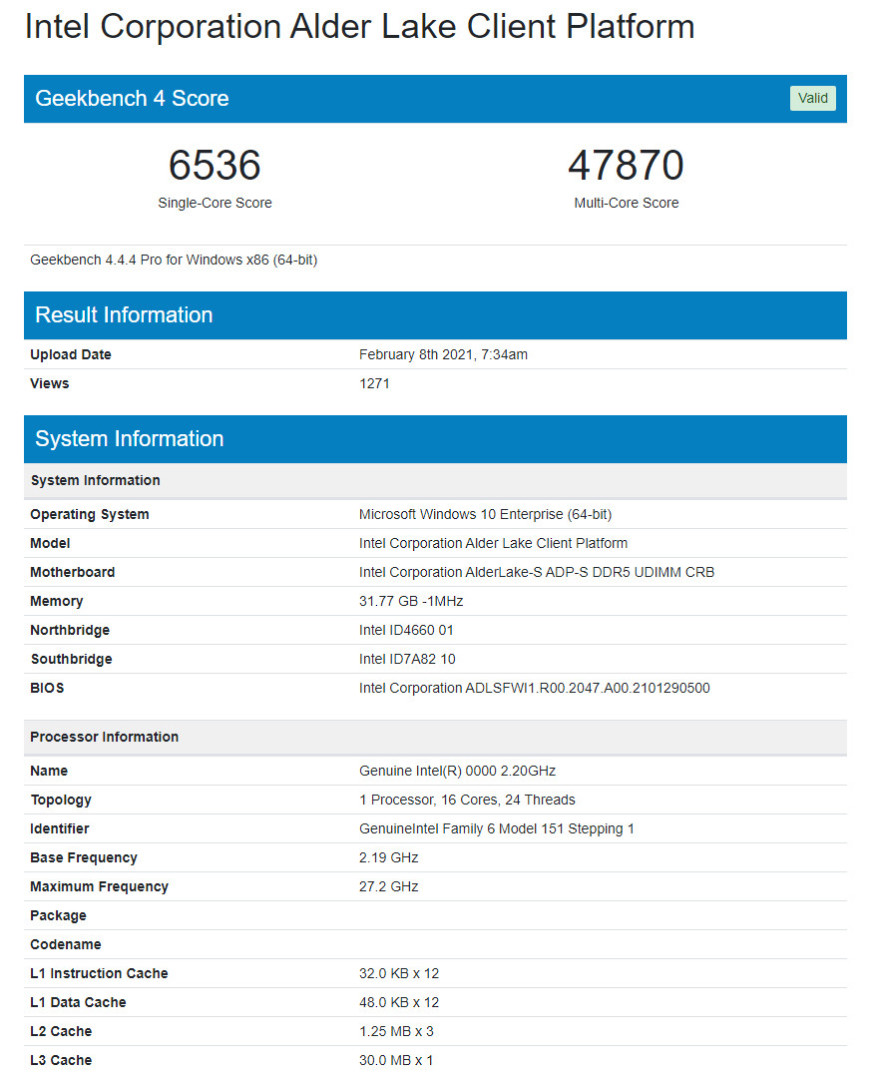Select the blue System Information section header
The image size is (875, 1080).
[129, 439]
